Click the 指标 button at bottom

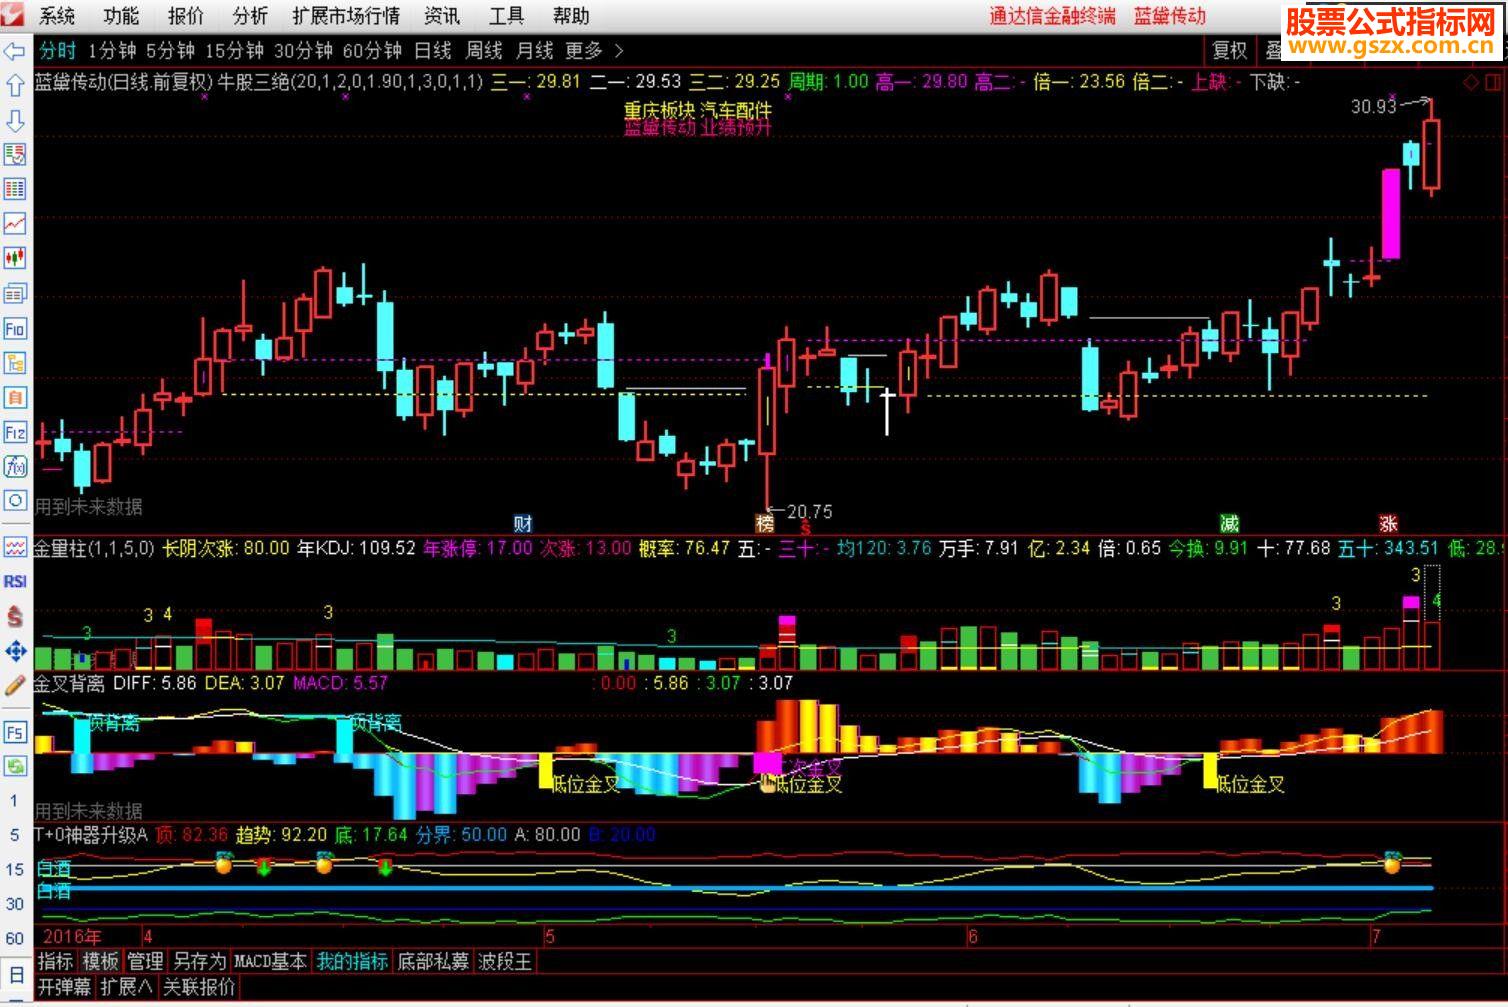(56, 962)
